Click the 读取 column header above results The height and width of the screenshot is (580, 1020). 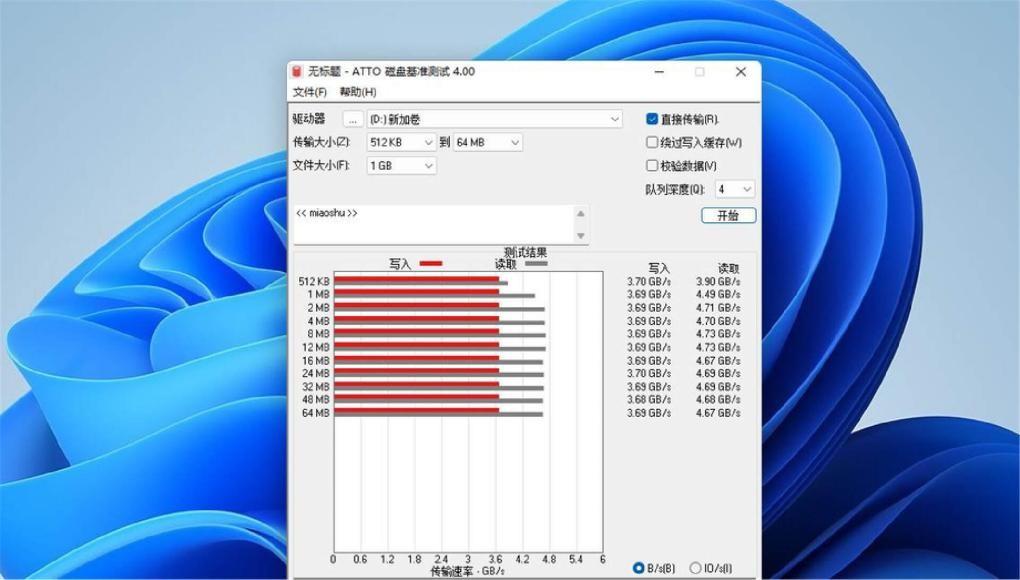click(x=729, y=268)
